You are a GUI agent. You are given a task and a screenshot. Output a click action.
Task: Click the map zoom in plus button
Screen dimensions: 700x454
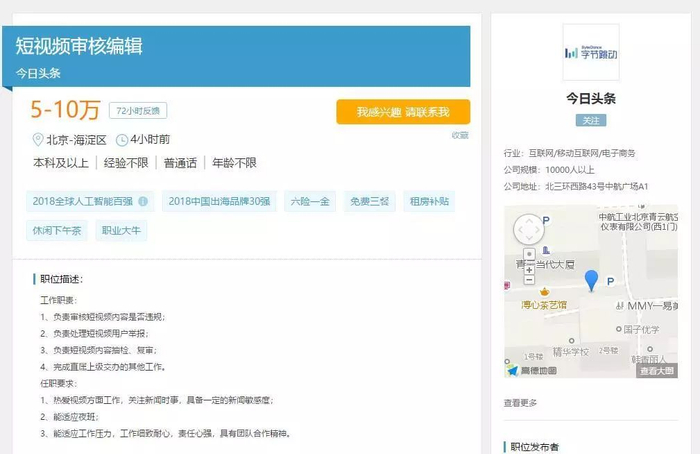[529, 270]
